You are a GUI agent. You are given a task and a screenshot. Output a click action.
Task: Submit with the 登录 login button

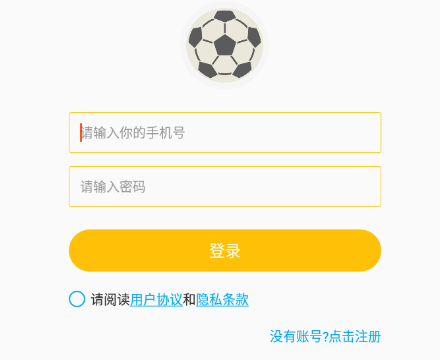click(x=225, y=250)
